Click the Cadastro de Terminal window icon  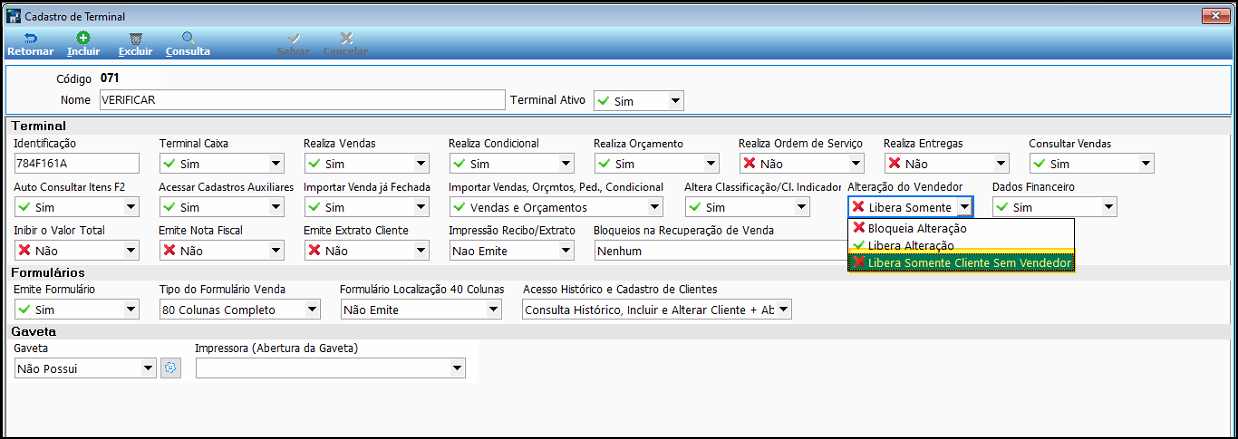[x=12, y=16]
